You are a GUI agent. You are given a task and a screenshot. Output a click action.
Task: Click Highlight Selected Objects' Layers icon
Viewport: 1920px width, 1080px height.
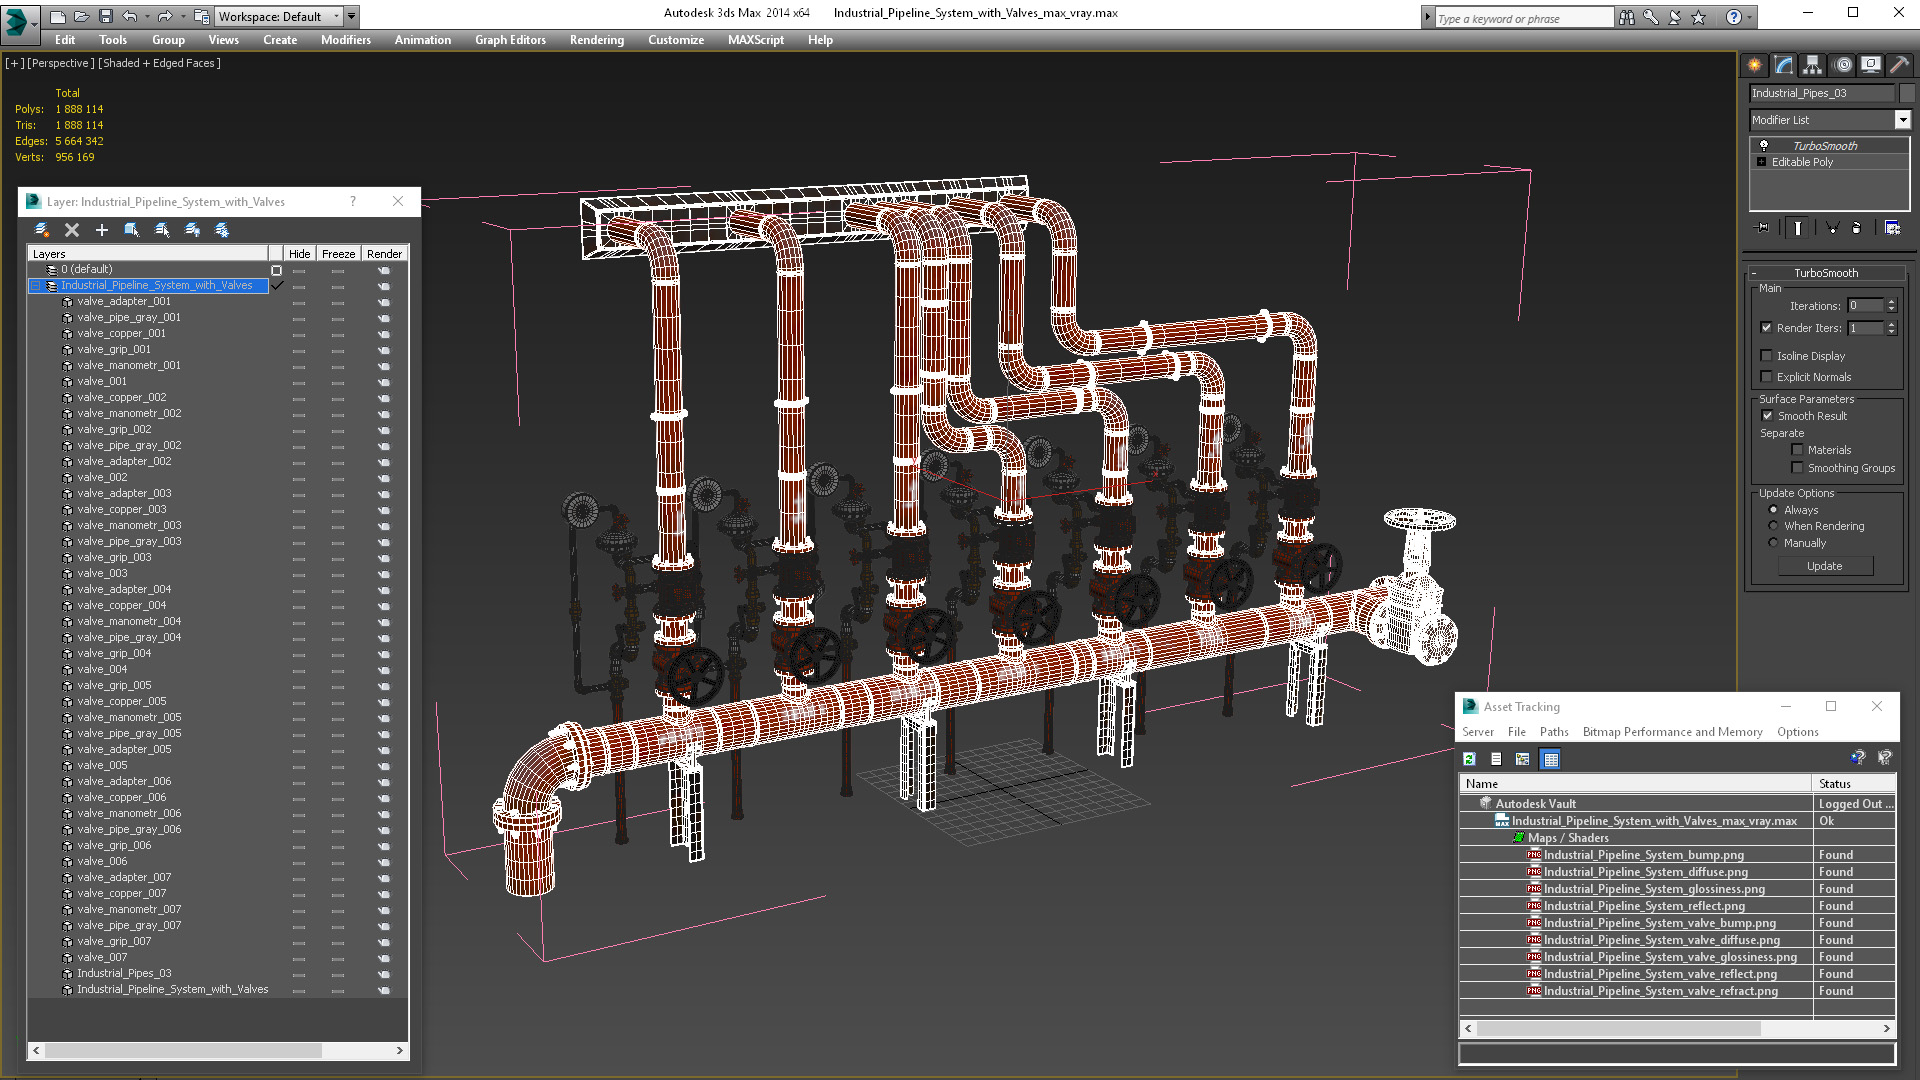[x=162, y=230]
